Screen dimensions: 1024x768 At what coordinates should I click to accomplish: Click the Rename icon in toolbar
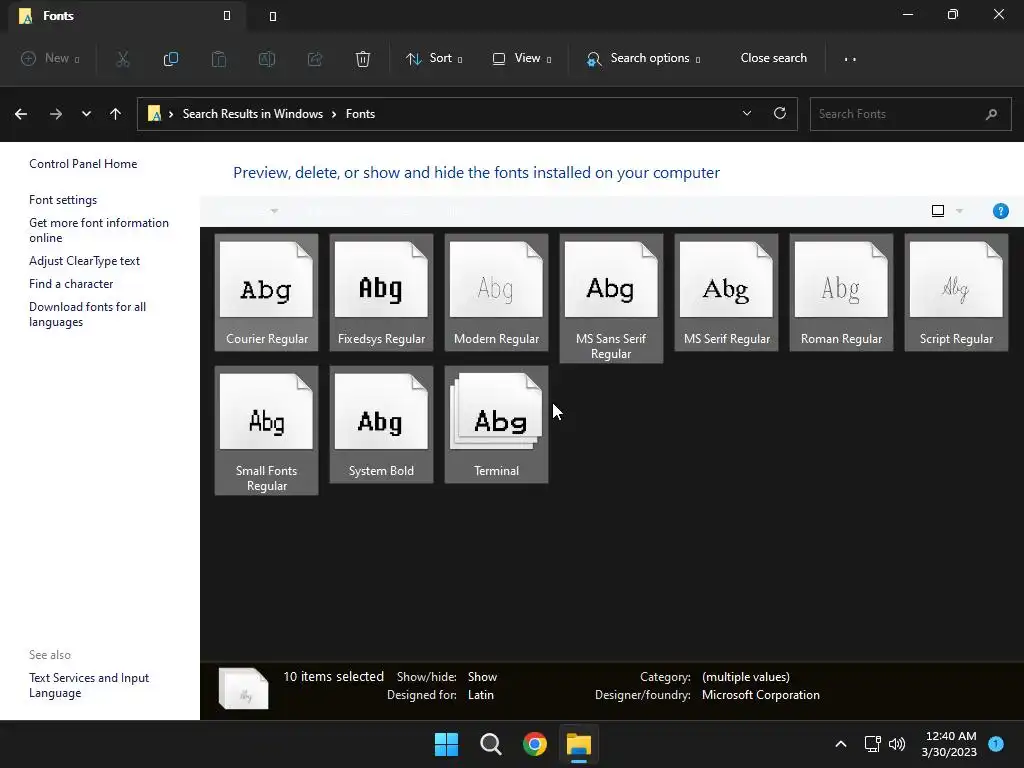click(266, 59)
